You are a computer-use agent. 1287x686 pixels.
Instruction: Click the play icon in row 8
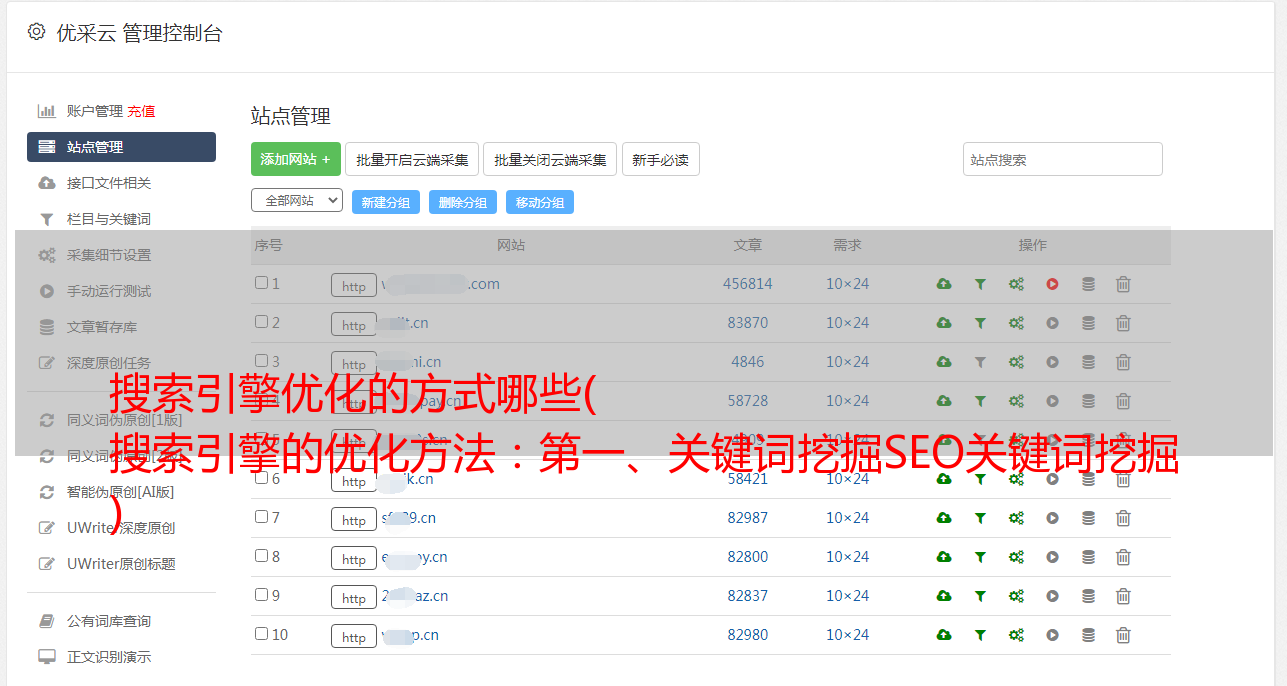coord(1052,557)
